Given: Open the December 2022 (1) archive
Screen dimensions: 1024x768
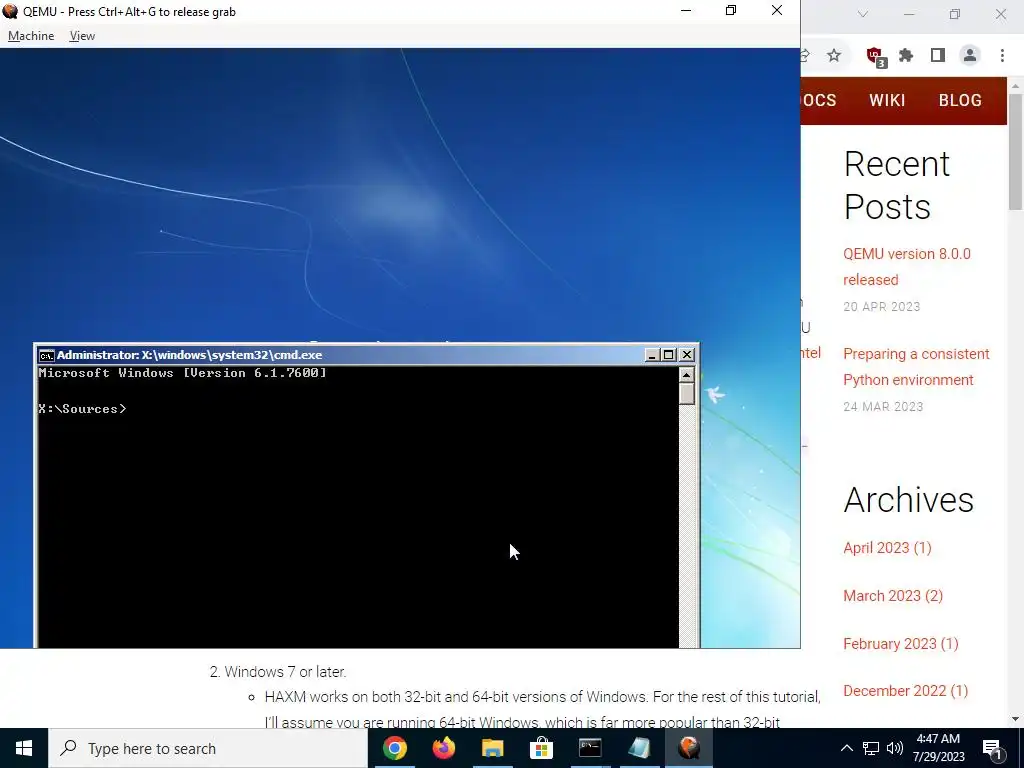Looking at the screenshot, I should pyautogui.click(x=905, y=691).
